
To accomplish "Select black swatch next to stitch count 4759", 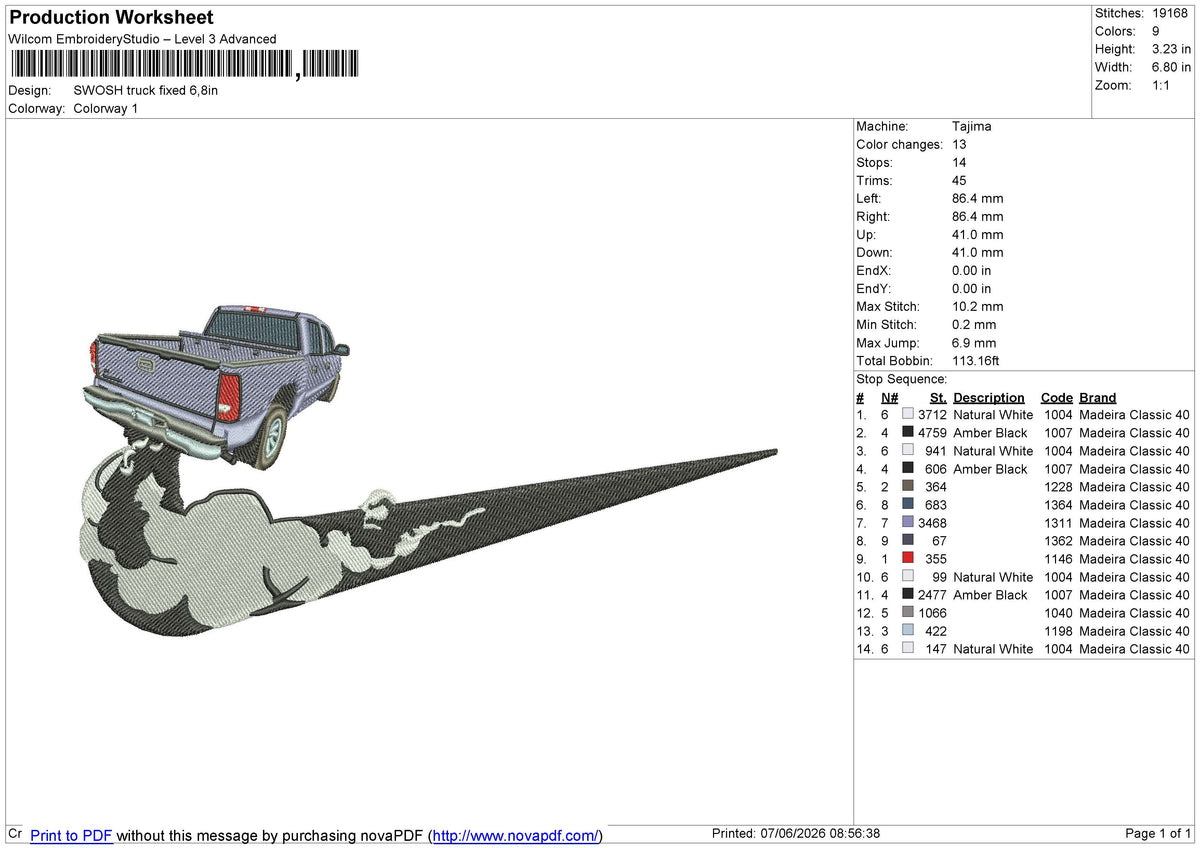I will 908,433.
